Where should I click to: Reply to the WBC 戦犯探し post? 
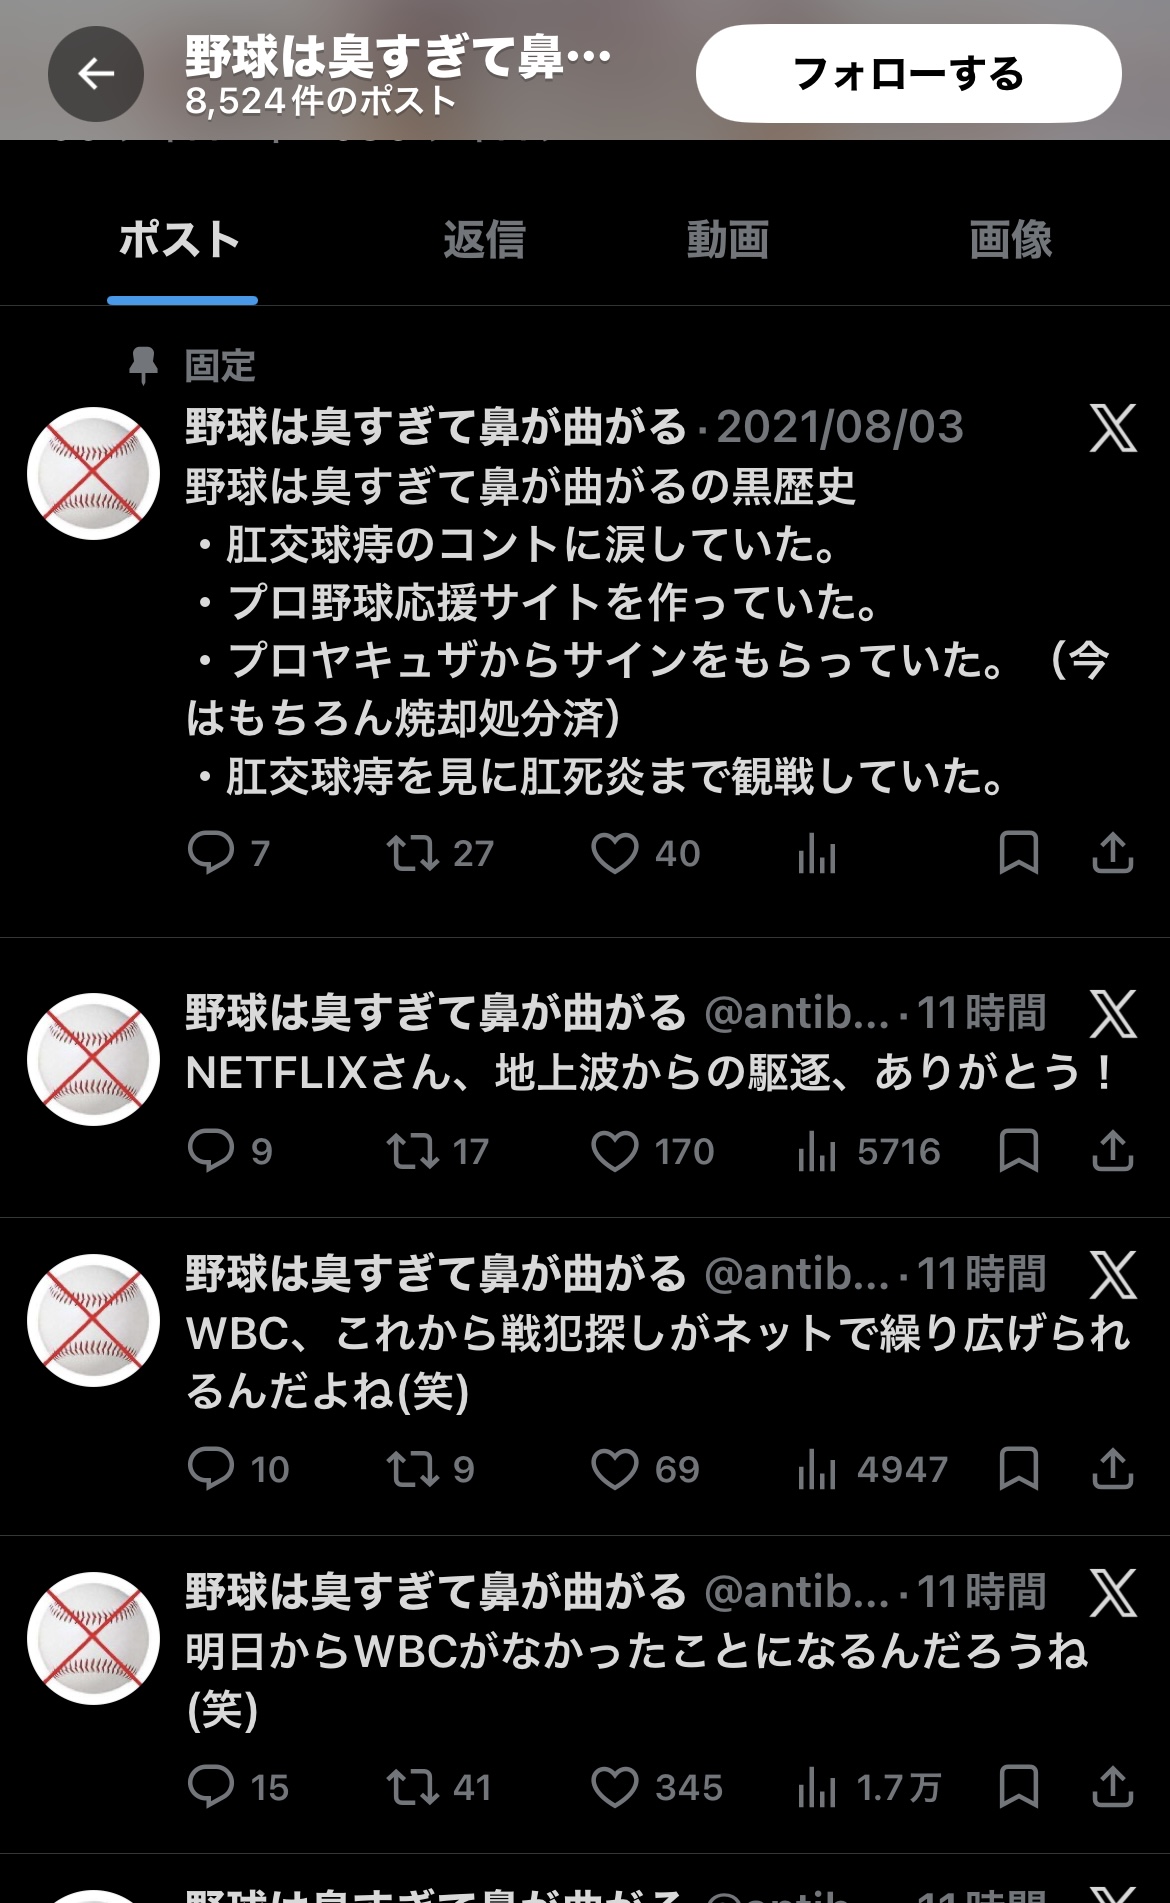211,1469
